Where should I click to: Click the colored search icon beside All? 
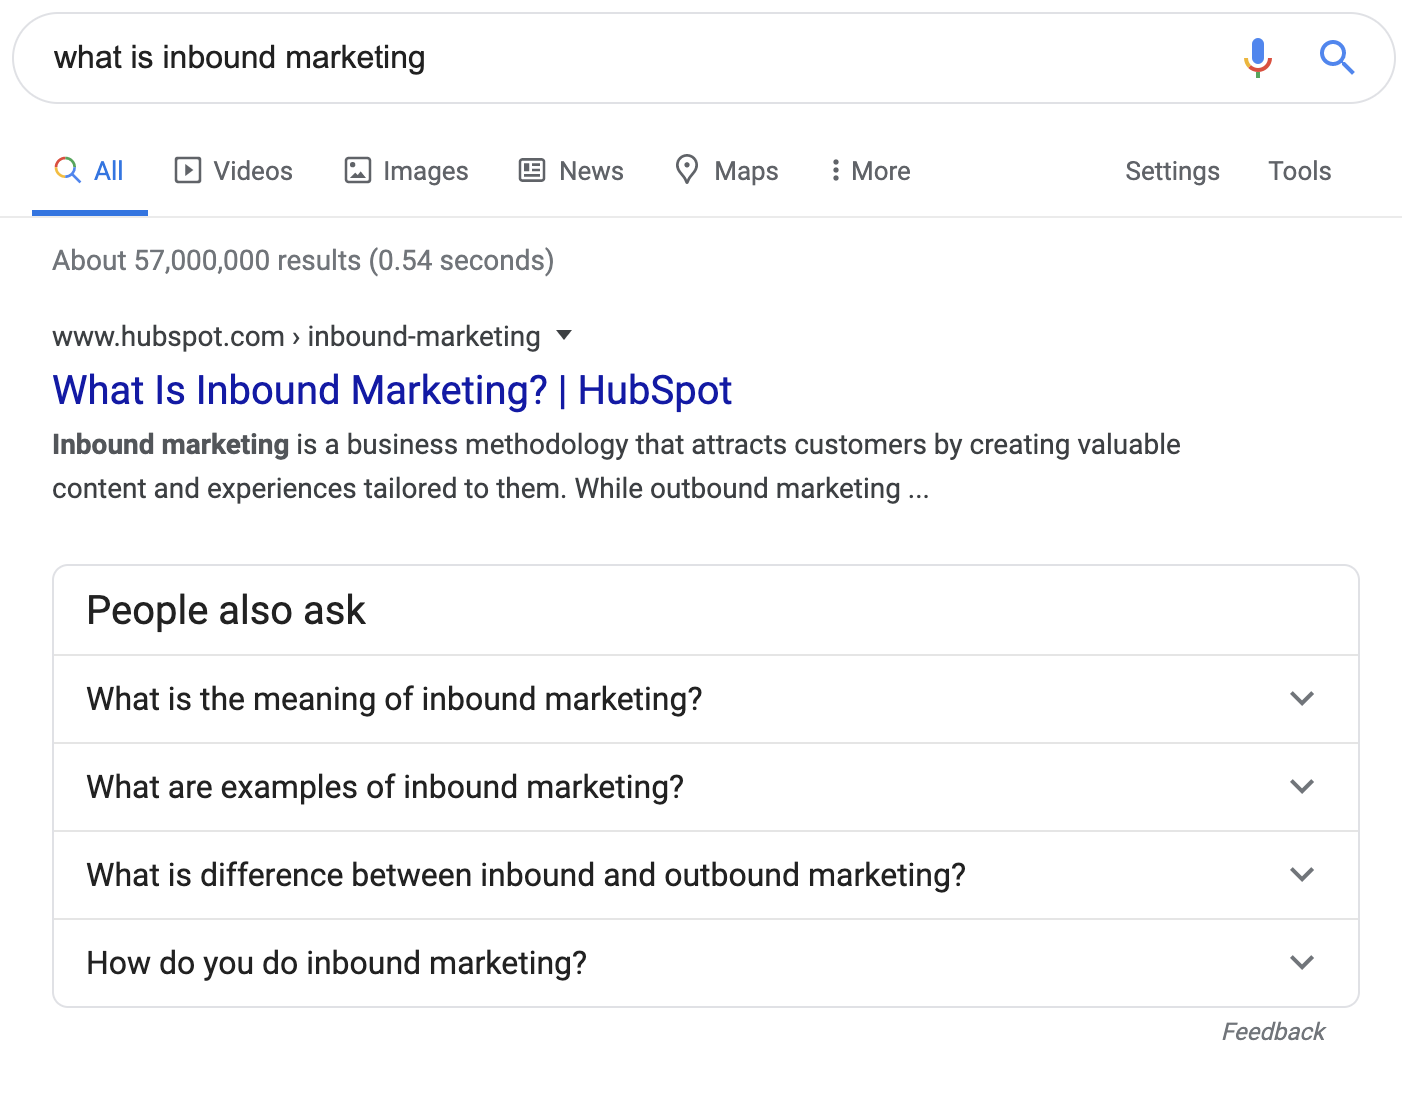coord(67,170)
